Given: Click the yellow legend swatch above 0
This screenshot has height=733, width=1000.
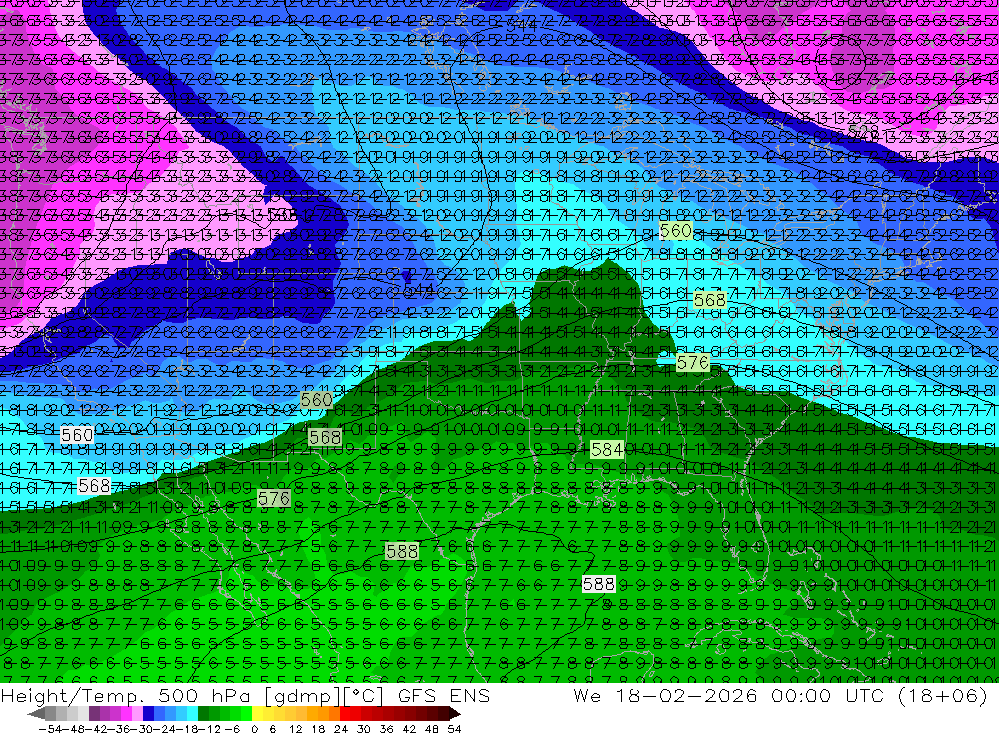Looking at the screenshot, I should coord(258,713).
